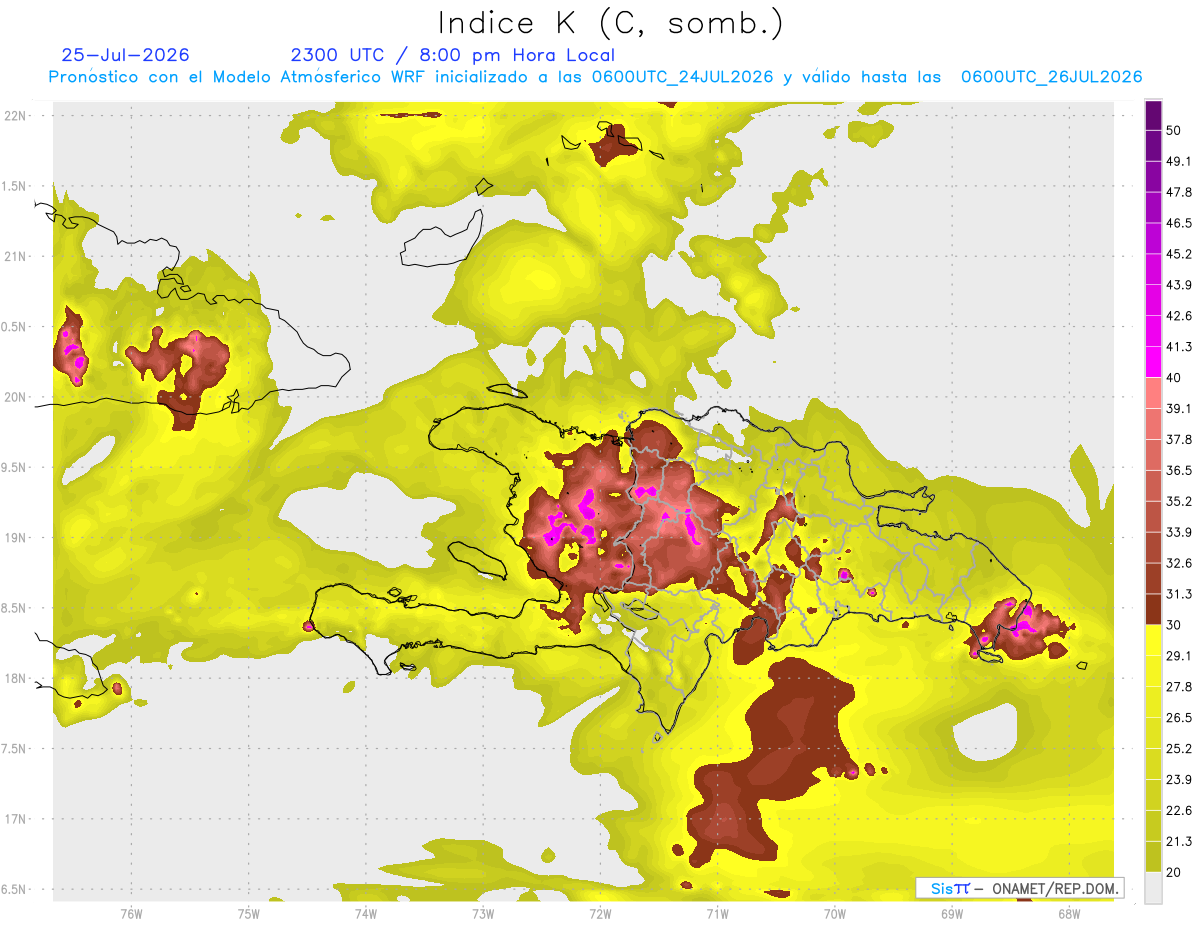Click the '50' value on the color scale

(1174, 130)
